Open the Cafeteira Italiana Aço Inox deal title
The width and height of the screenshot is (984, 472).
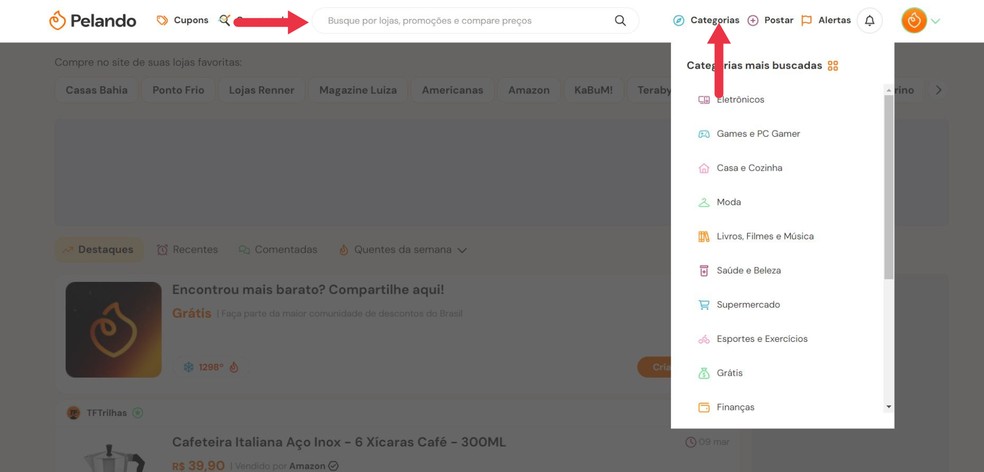339,442
